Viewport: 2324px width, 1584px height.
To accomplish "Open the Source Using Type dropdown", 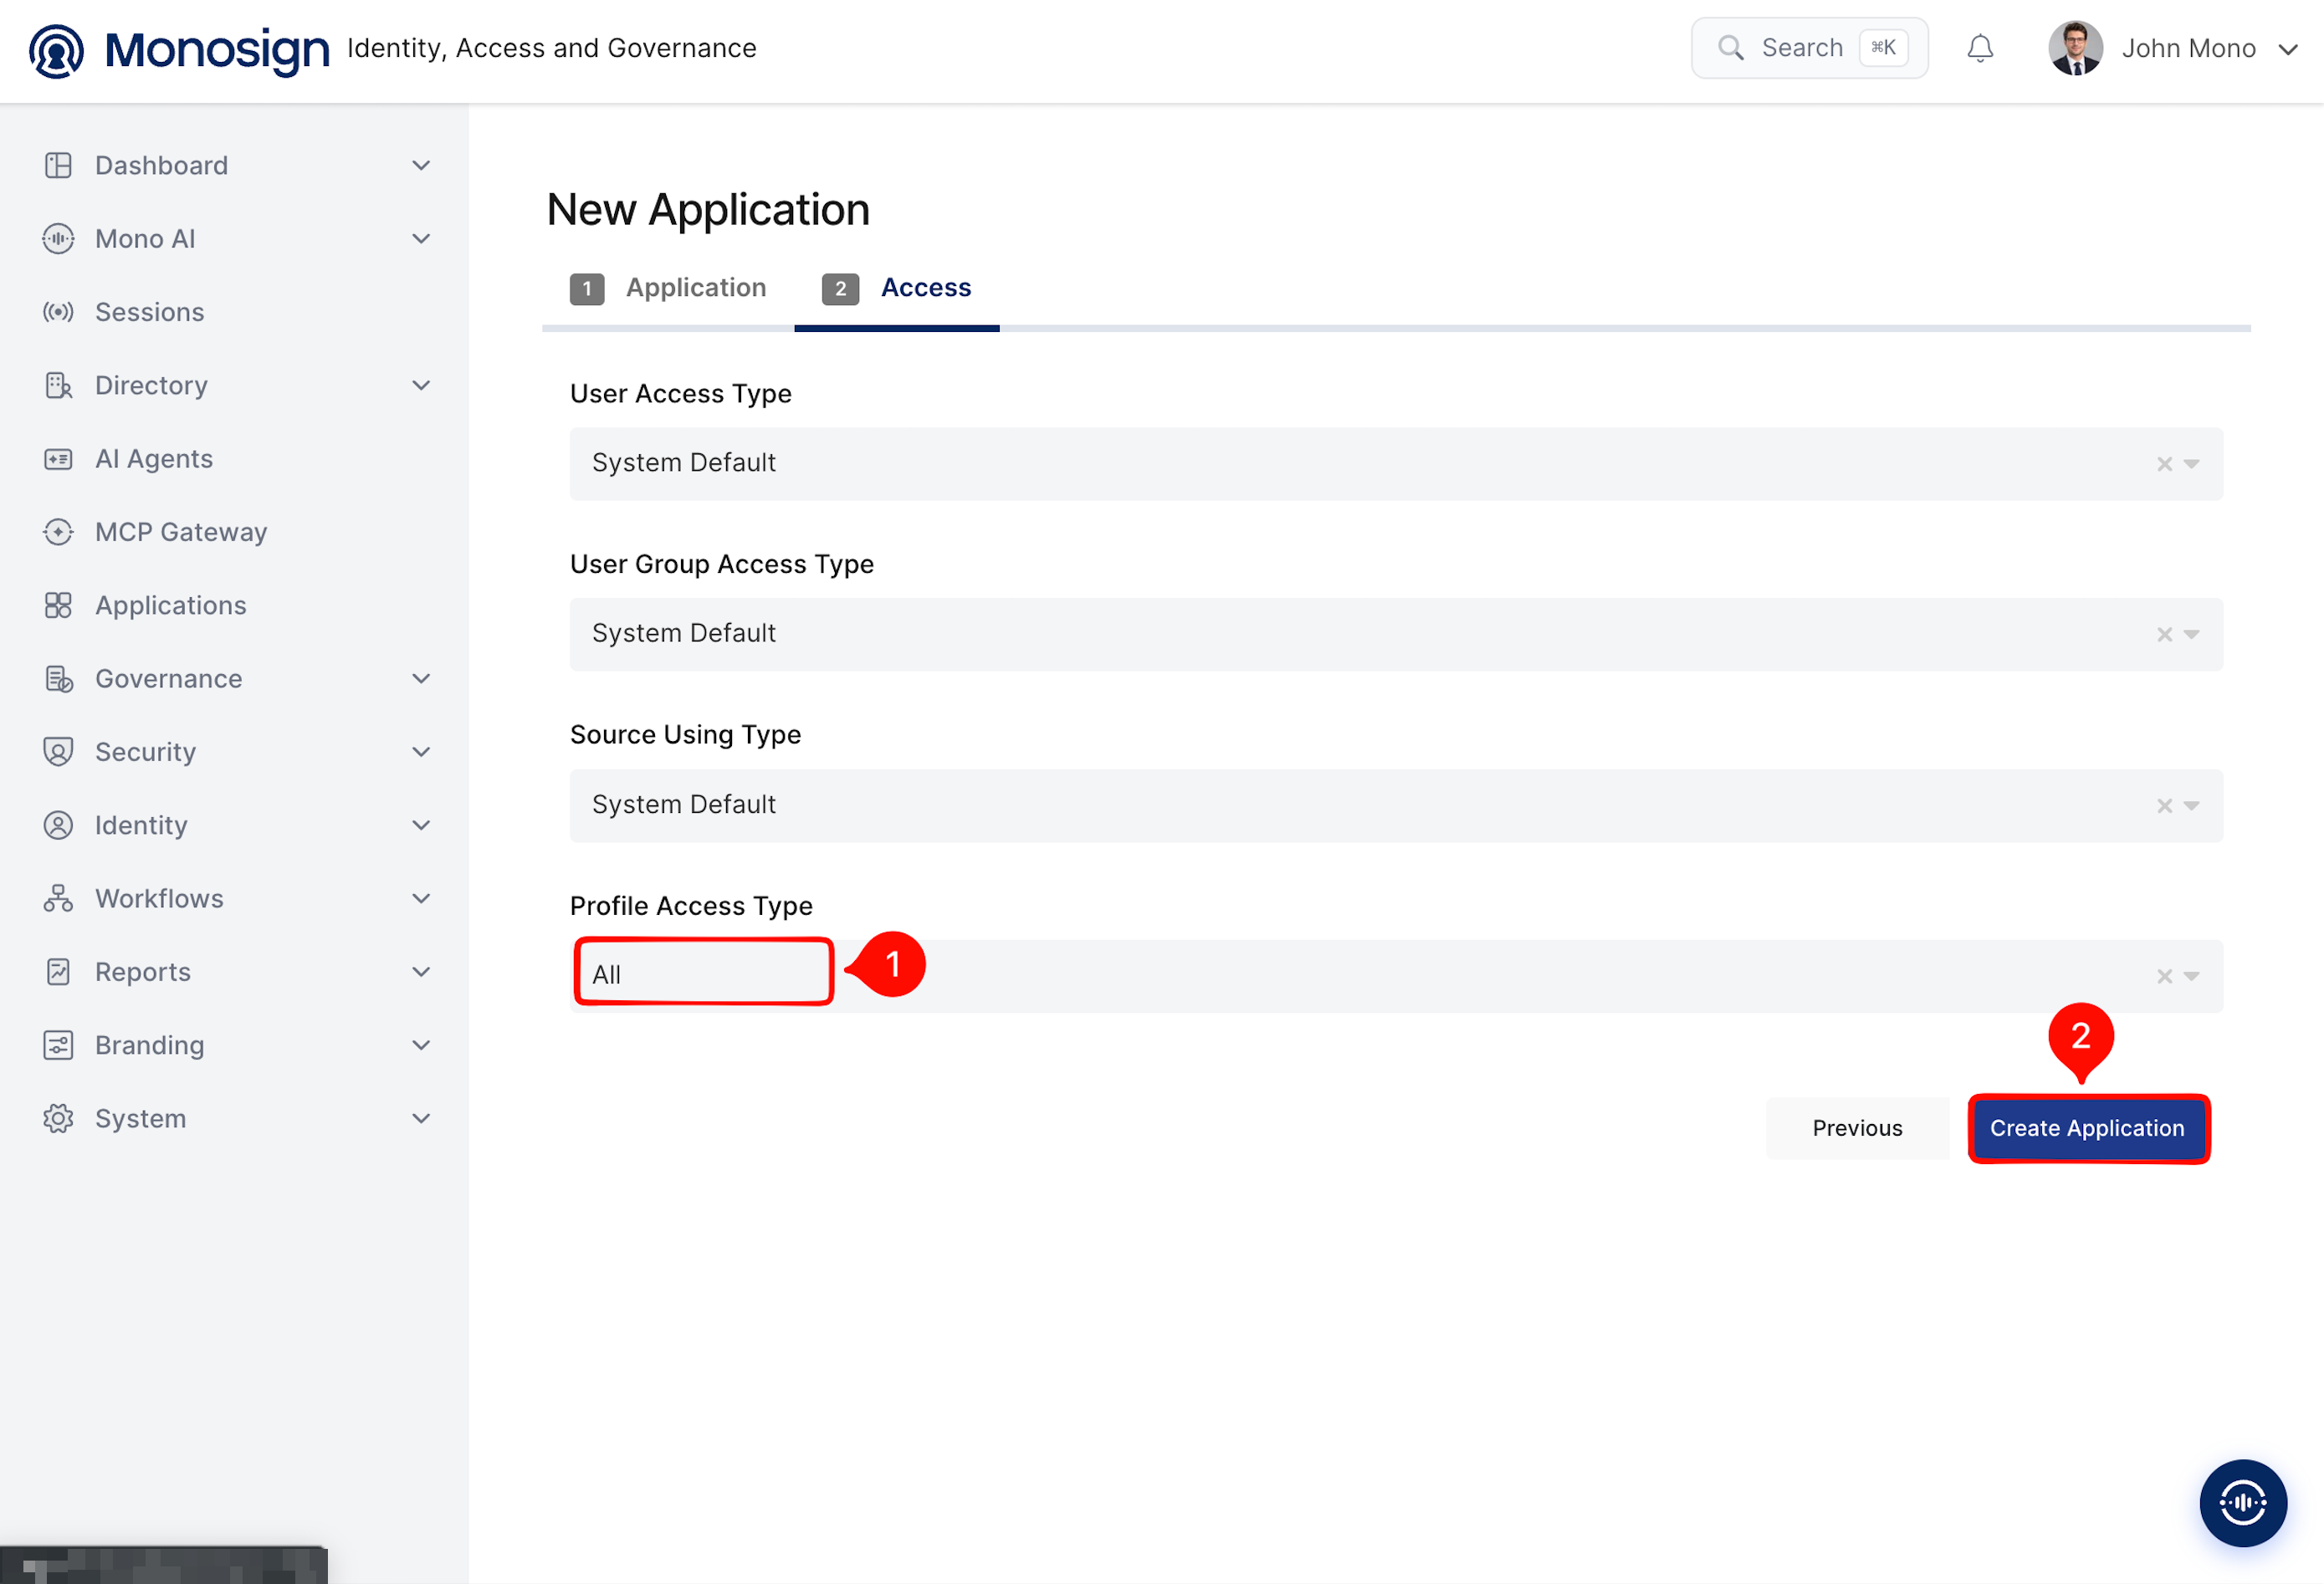I will coord(2191,806).
